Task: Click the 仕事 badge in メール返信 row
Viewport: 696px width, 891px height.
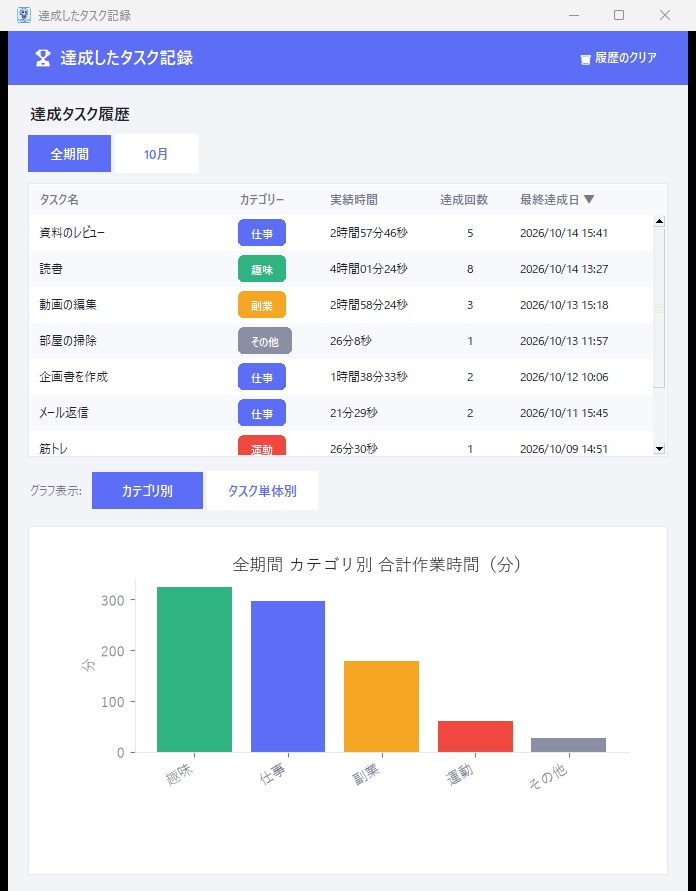Action: click(262, 413)
